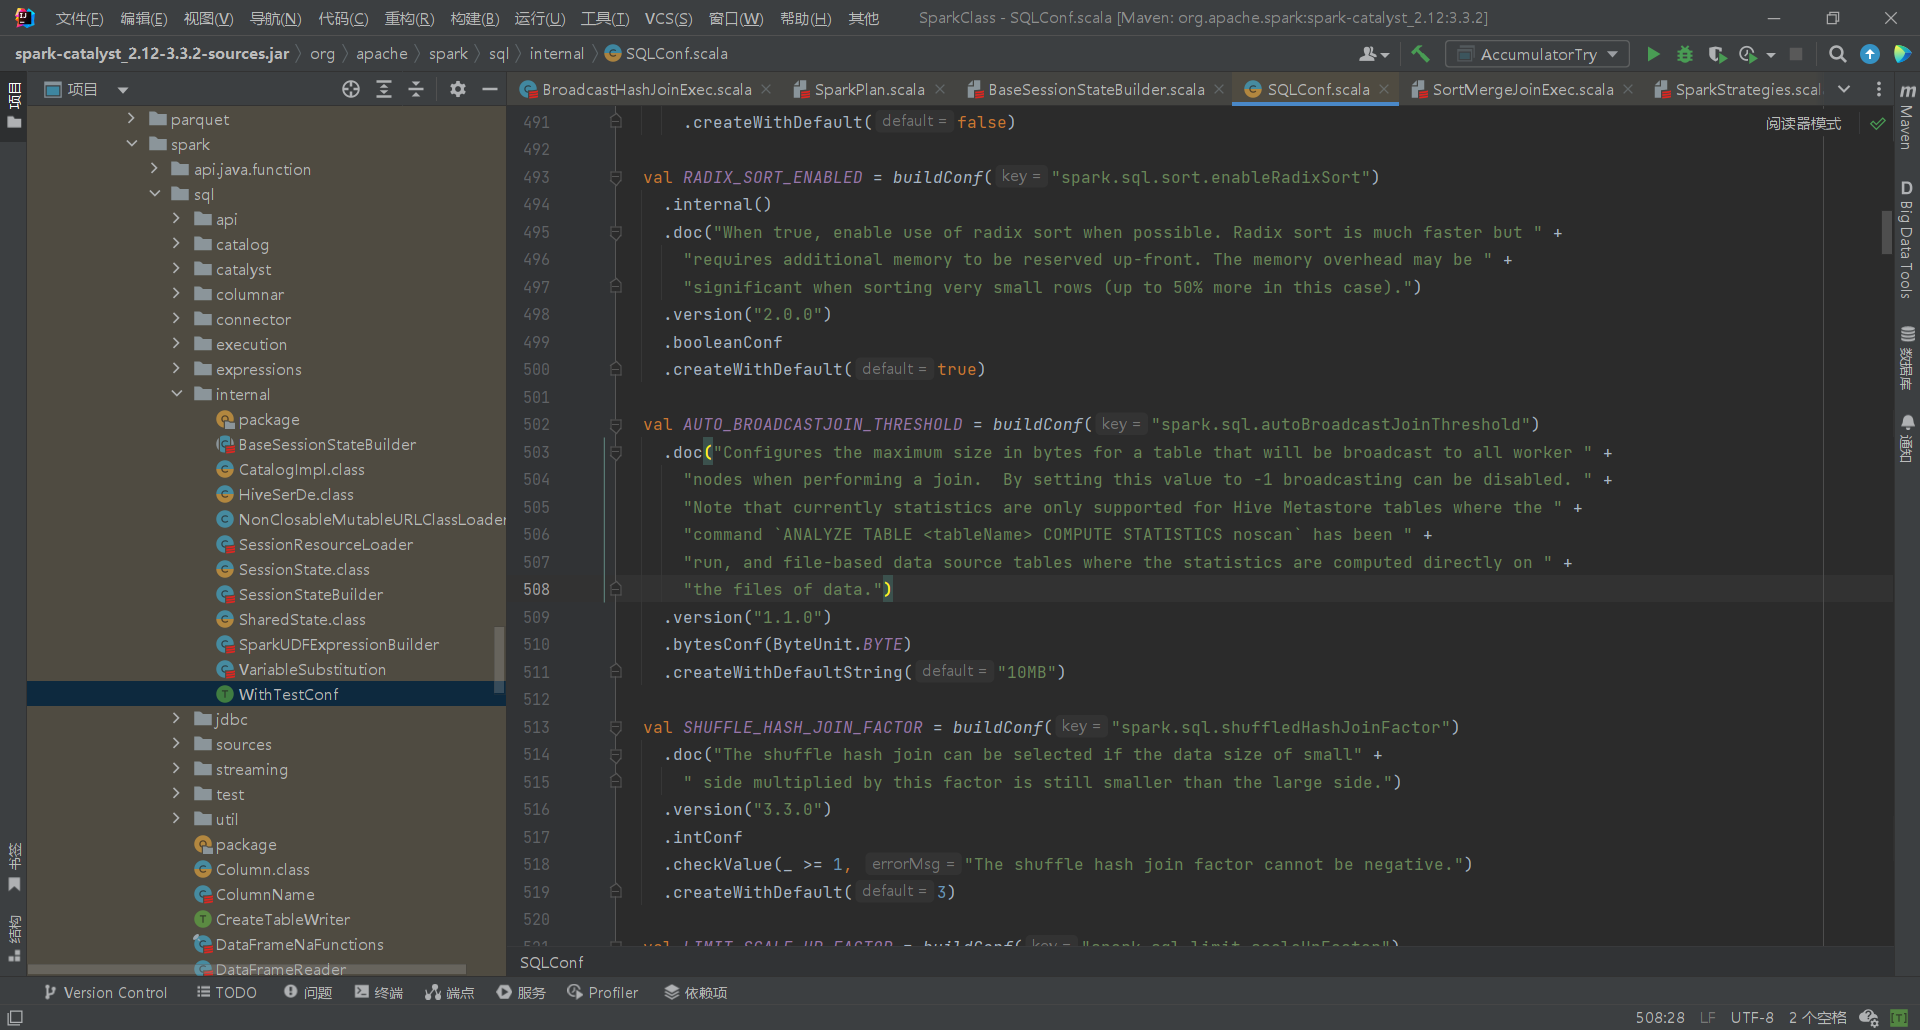Switch to SparkPlan.scala tab
The height and width of the screenshot is (1030, 1920).
[868, 90]
